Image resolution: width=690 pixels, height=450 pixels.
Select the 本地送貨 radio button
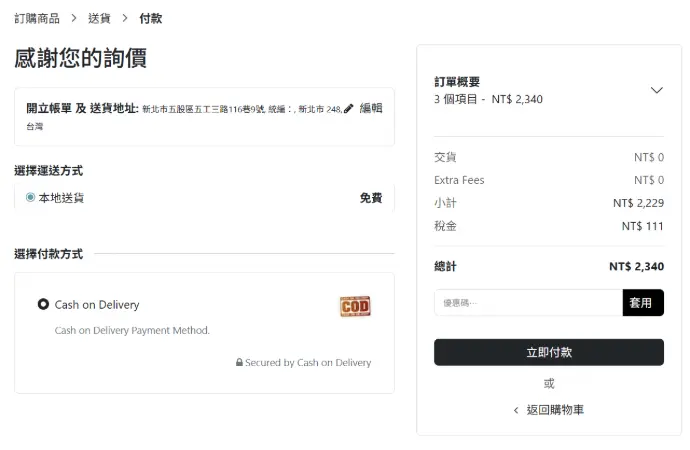coord(30,198)
